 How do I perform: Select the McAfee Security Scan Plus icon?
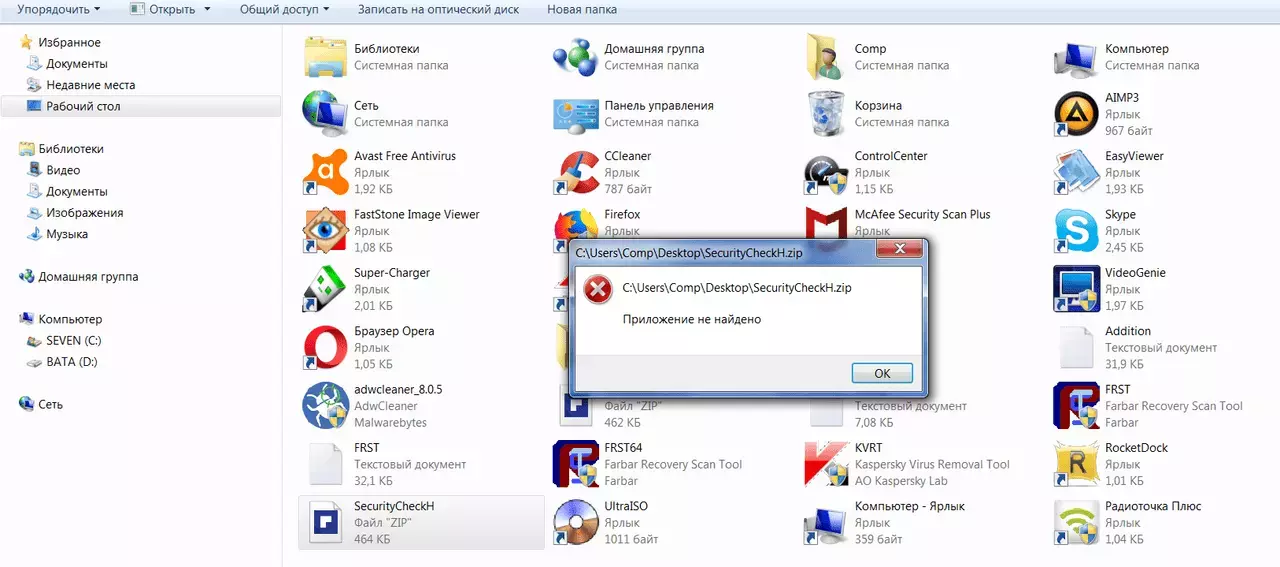click(x=826, y=225)
